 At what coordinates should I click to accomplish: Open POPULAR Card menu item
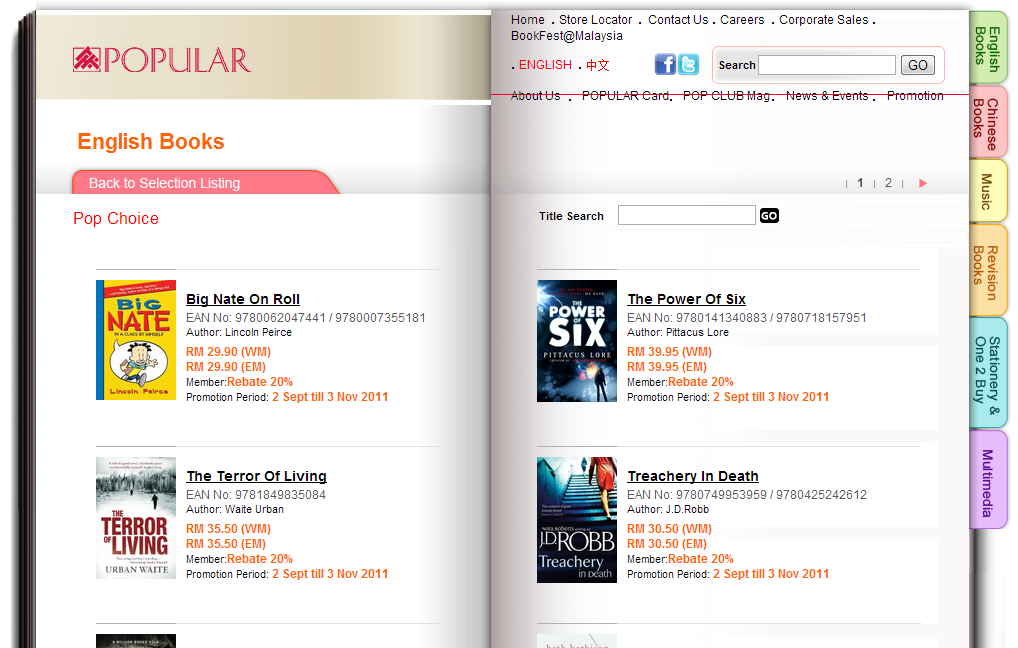(625, 95)
